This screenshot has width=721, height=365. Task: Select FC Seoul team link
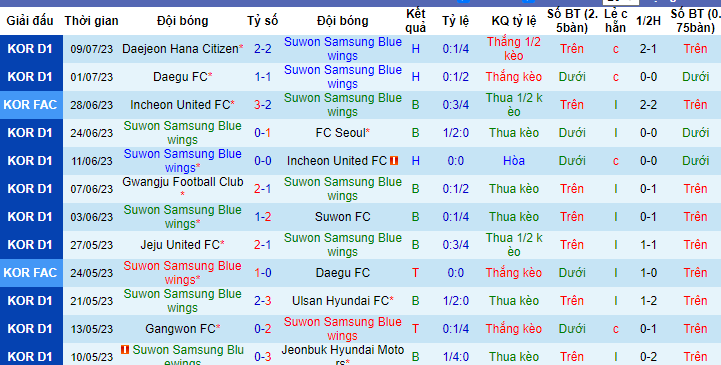[340, 133]
